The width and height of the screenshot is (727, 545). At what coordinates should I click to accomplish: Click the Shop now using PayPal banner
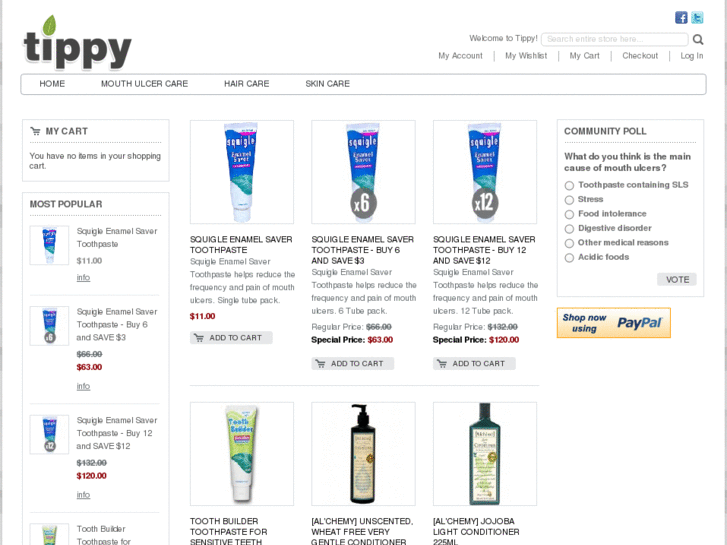(613, 323)
